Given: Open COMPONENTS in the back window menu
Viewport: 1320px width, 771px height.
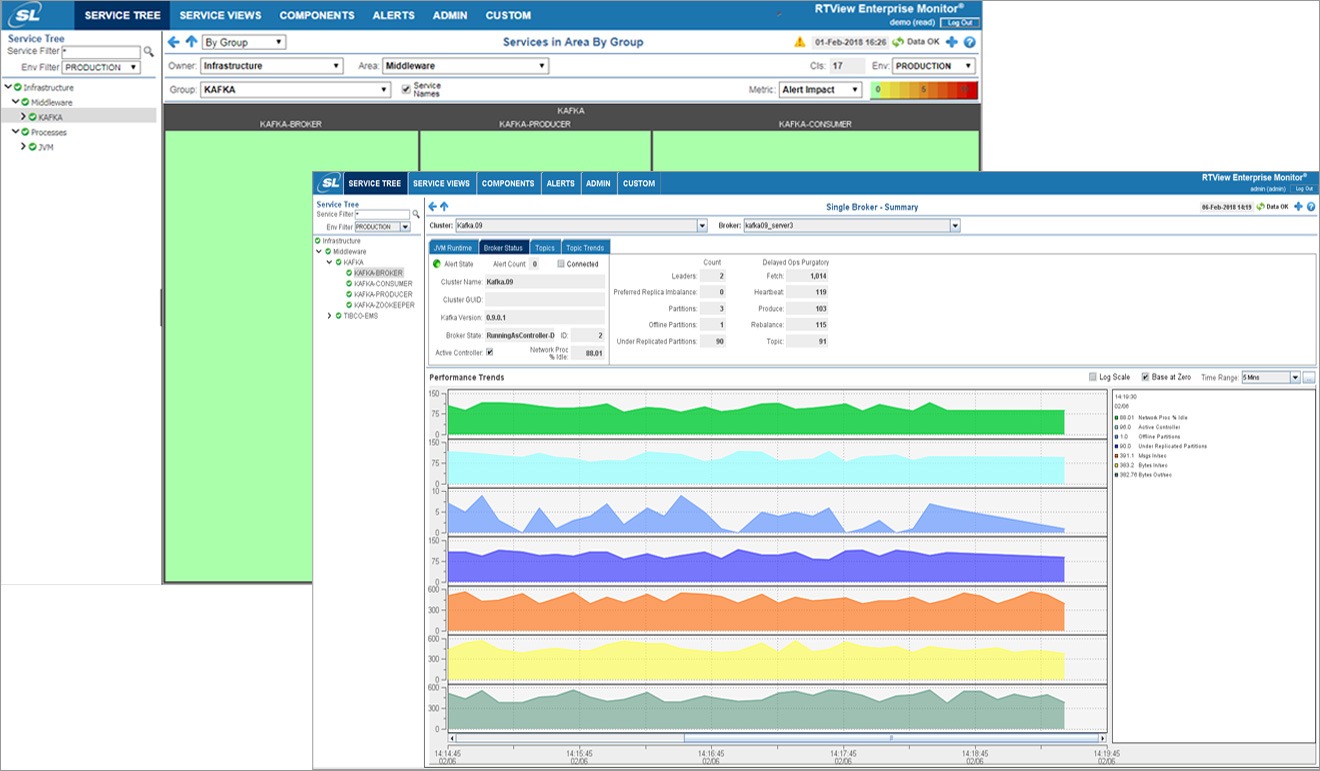Looking at the screenshot, I should [x=317, y=15].
